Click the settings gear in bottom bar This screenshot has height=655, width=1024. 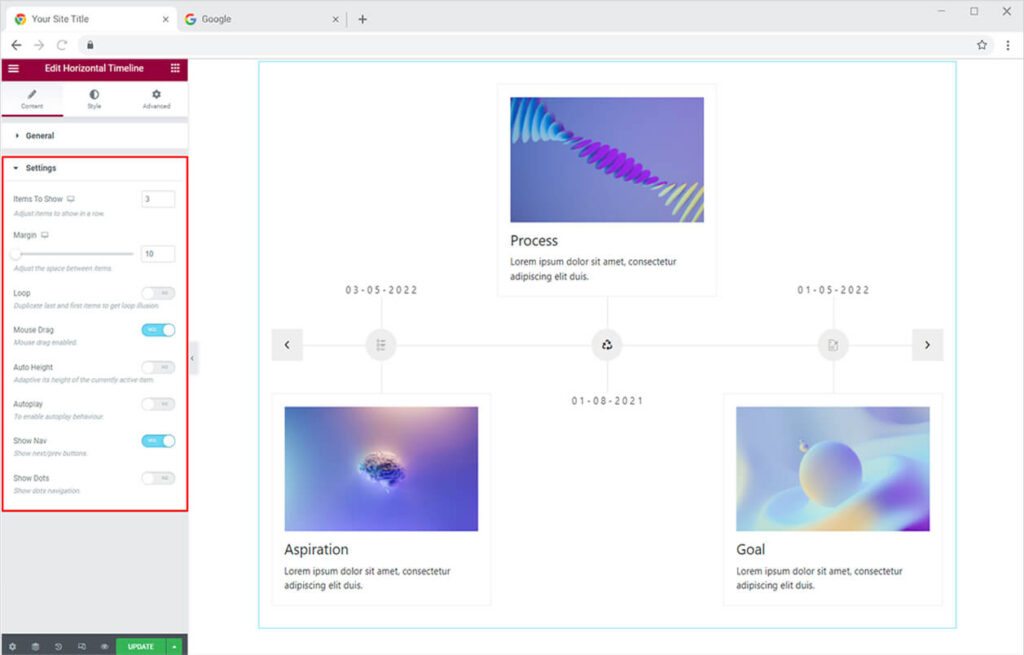(12, 646)
